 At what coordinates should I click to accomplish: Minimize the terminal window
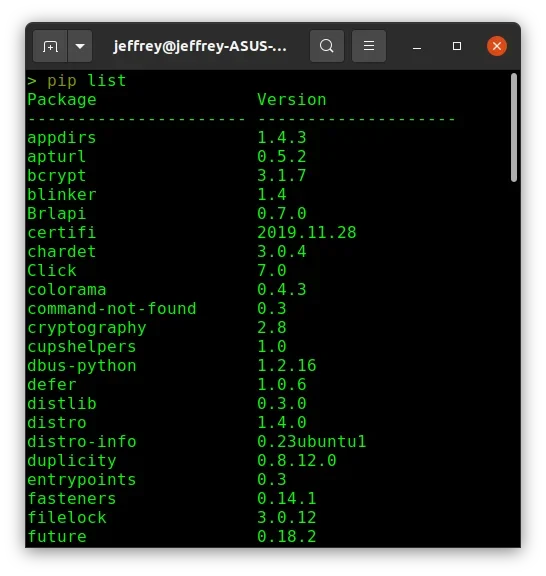click(x=417, y=47)
